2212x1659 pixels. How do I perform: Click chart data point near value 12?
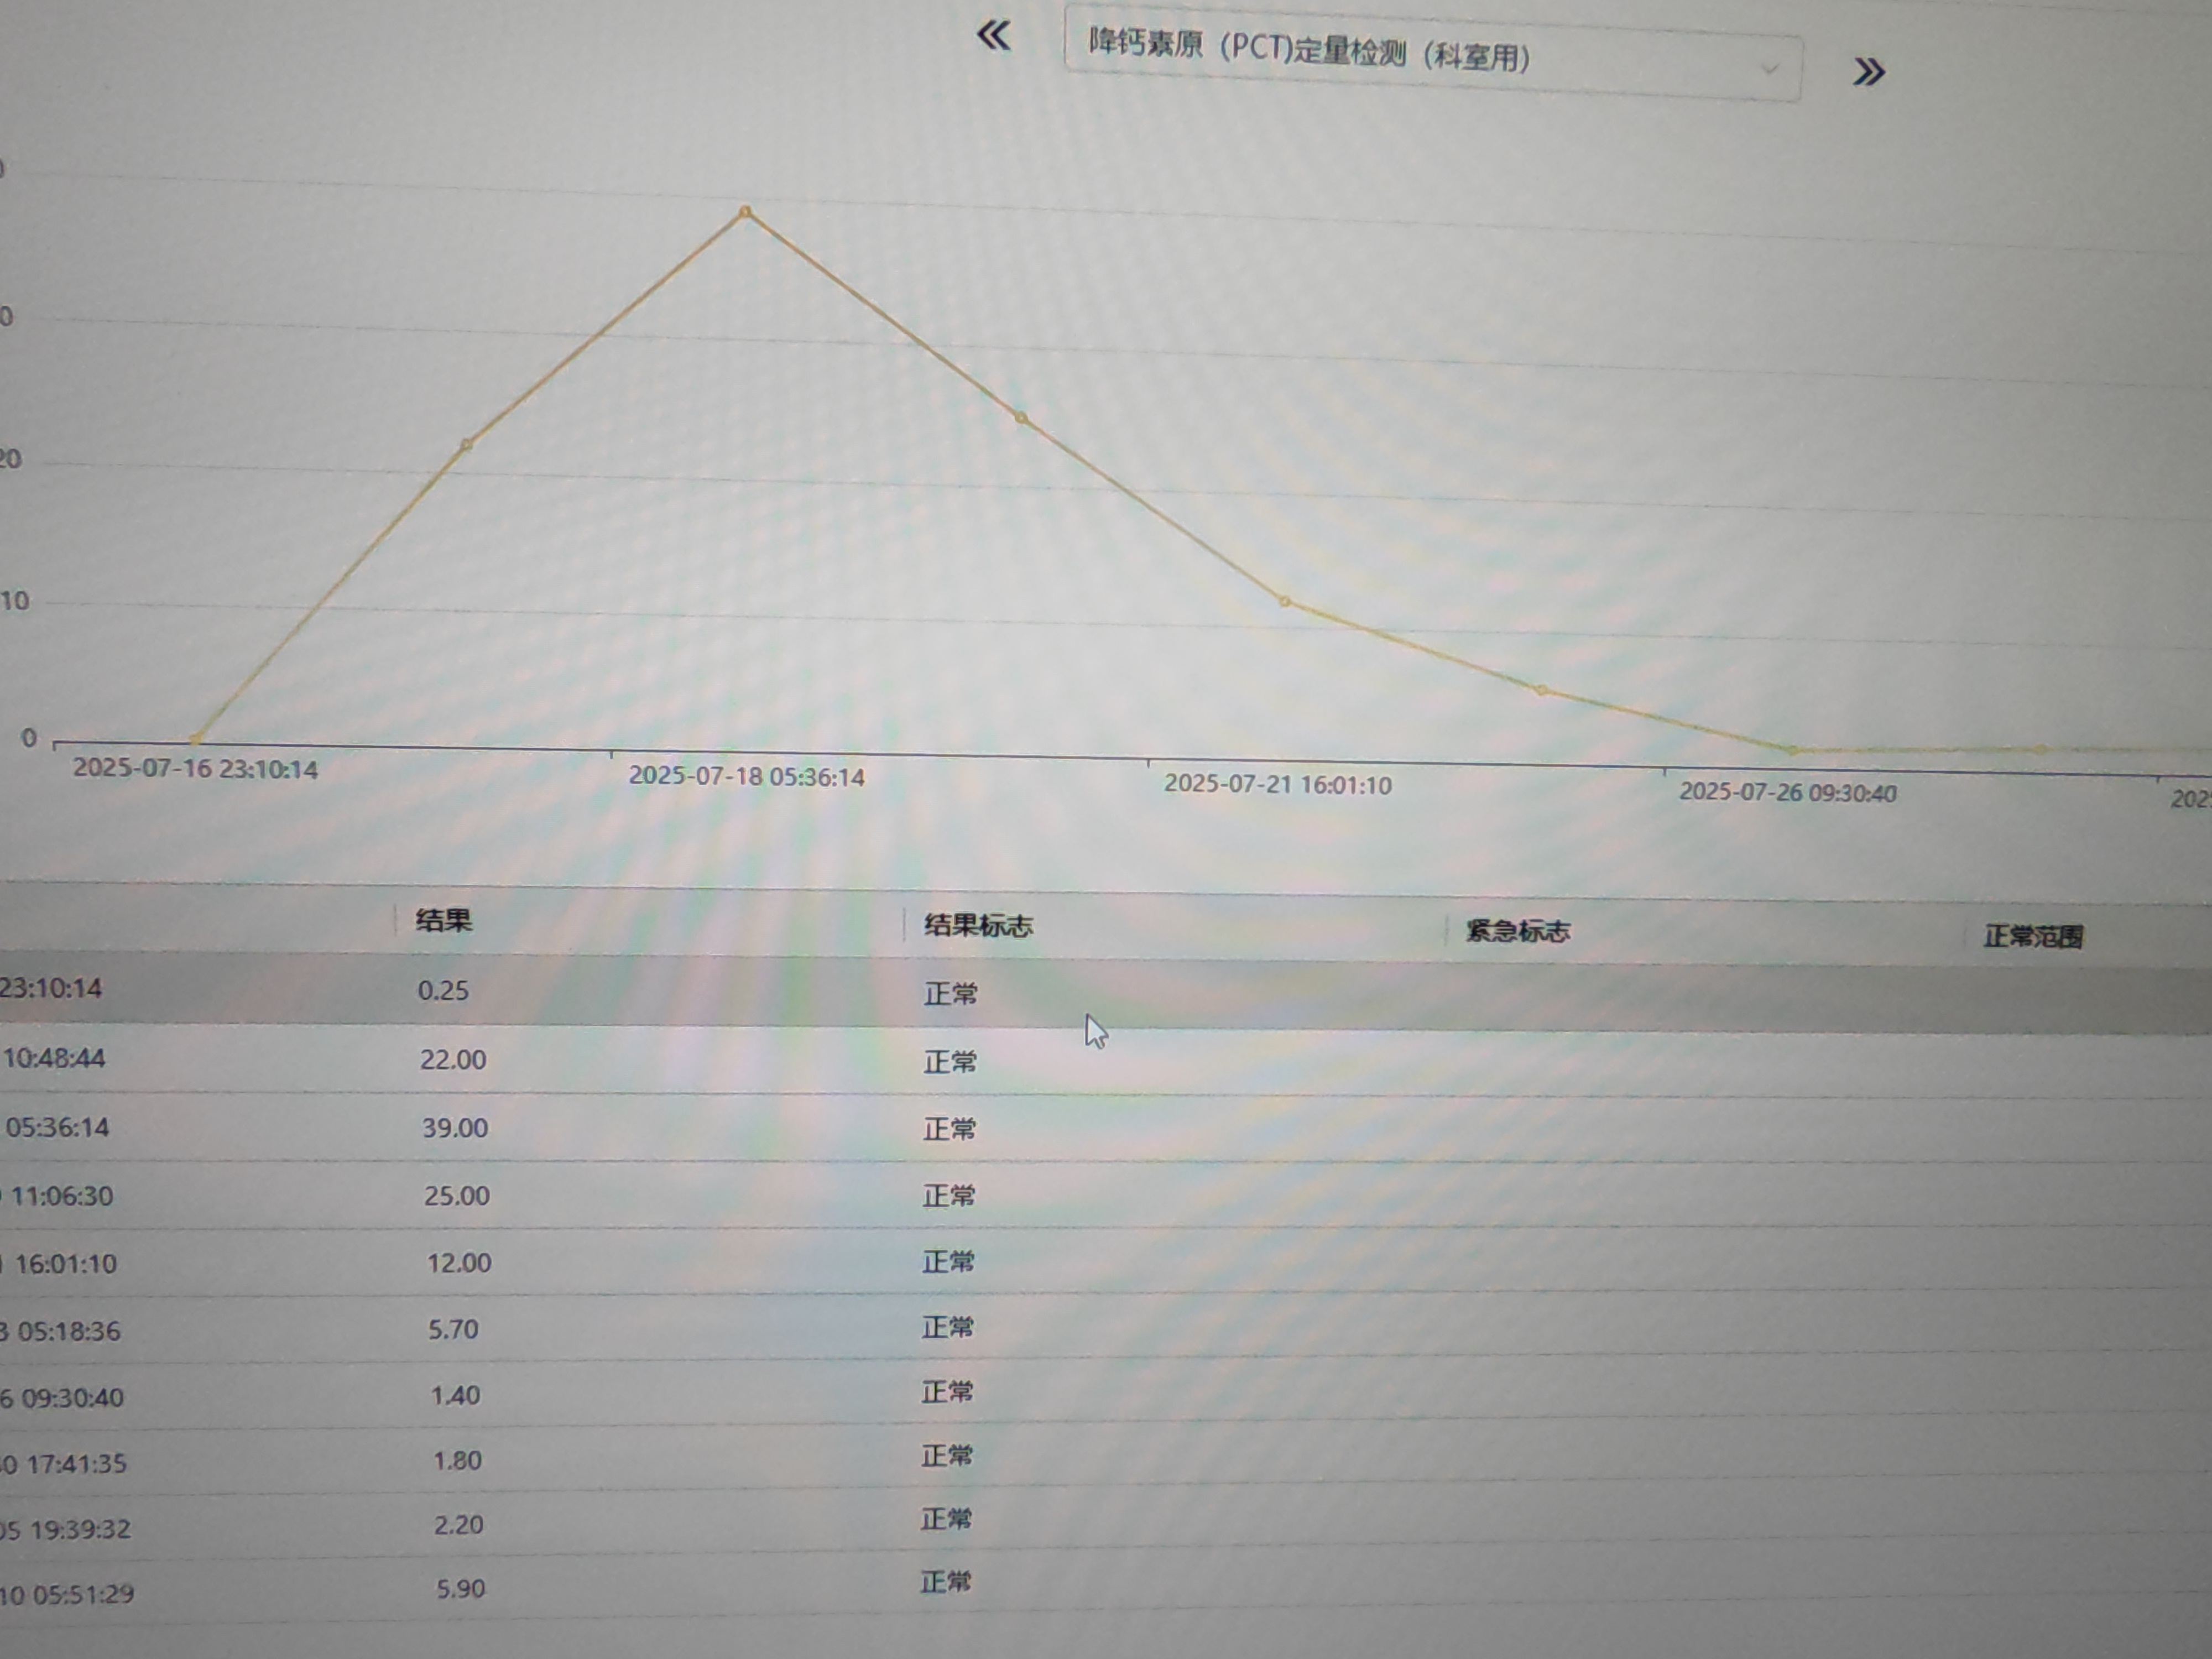[x=1285, y=602]
